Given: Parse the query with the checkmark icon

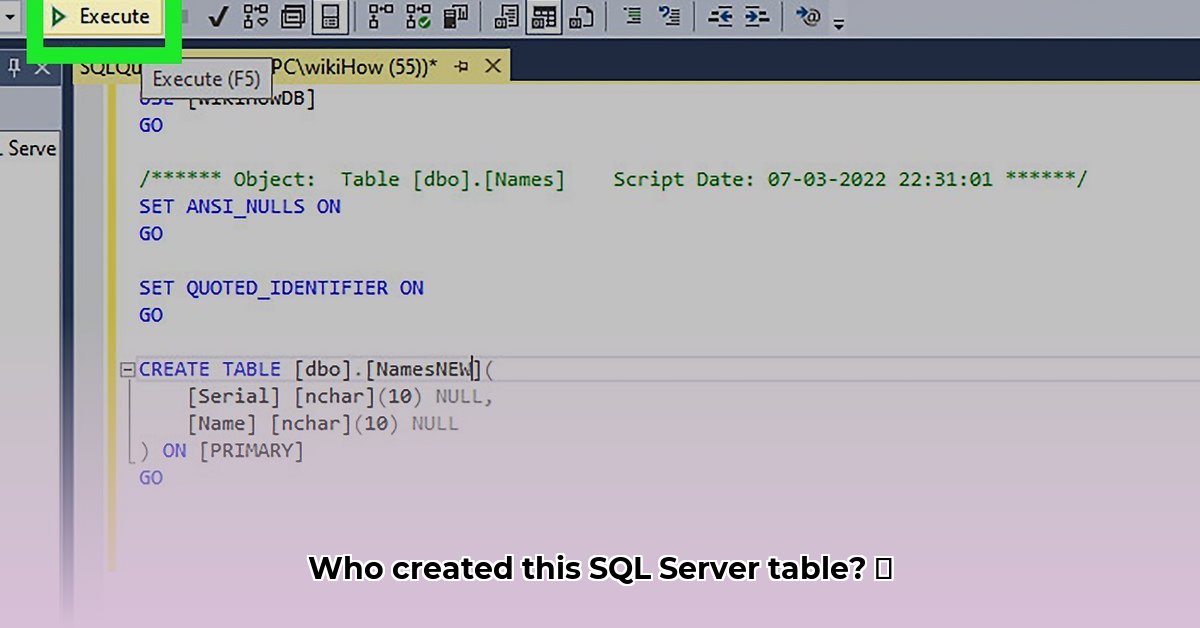Looking at the screenshot, I should [x=217, y=17].
